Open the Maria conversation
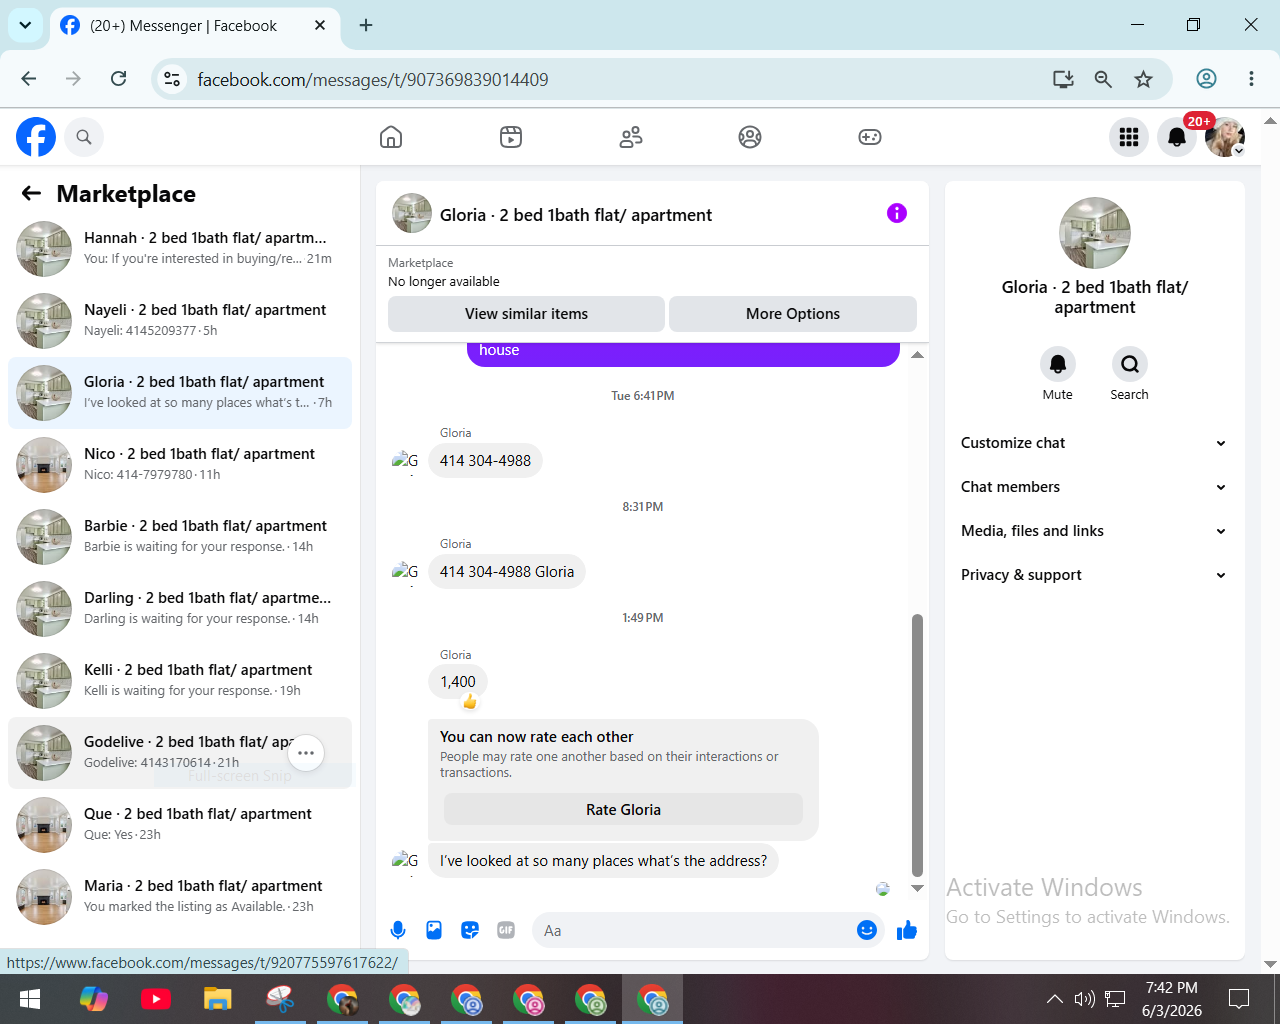The image size is (1280, 1024). point(180,897)
